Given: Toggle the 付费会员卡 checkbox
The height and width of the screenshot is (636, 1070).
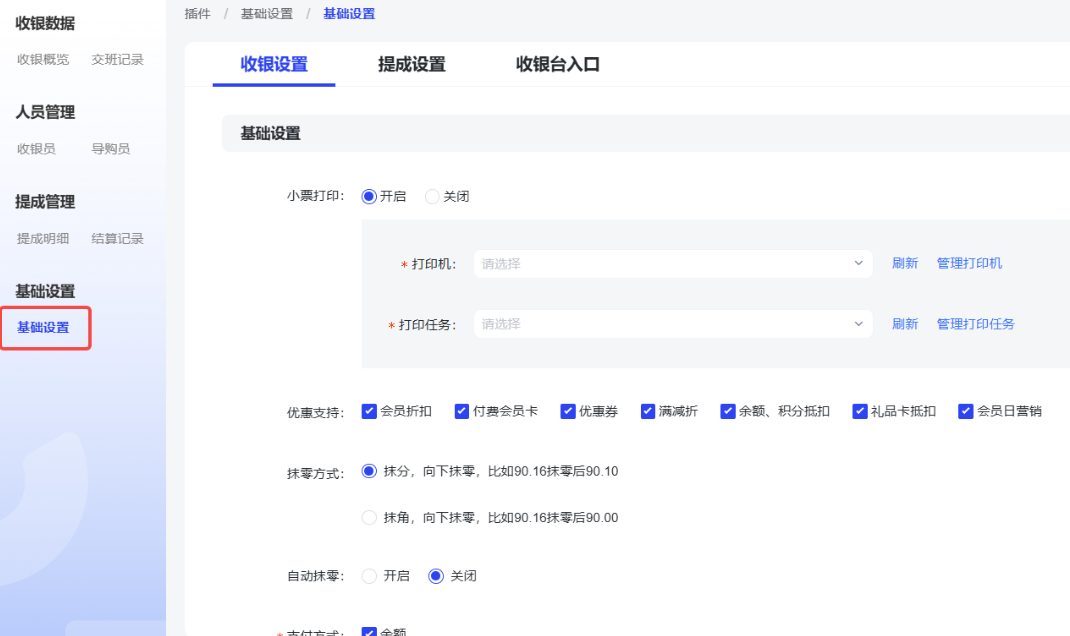Looking at the screenshot, I should 462,411.
